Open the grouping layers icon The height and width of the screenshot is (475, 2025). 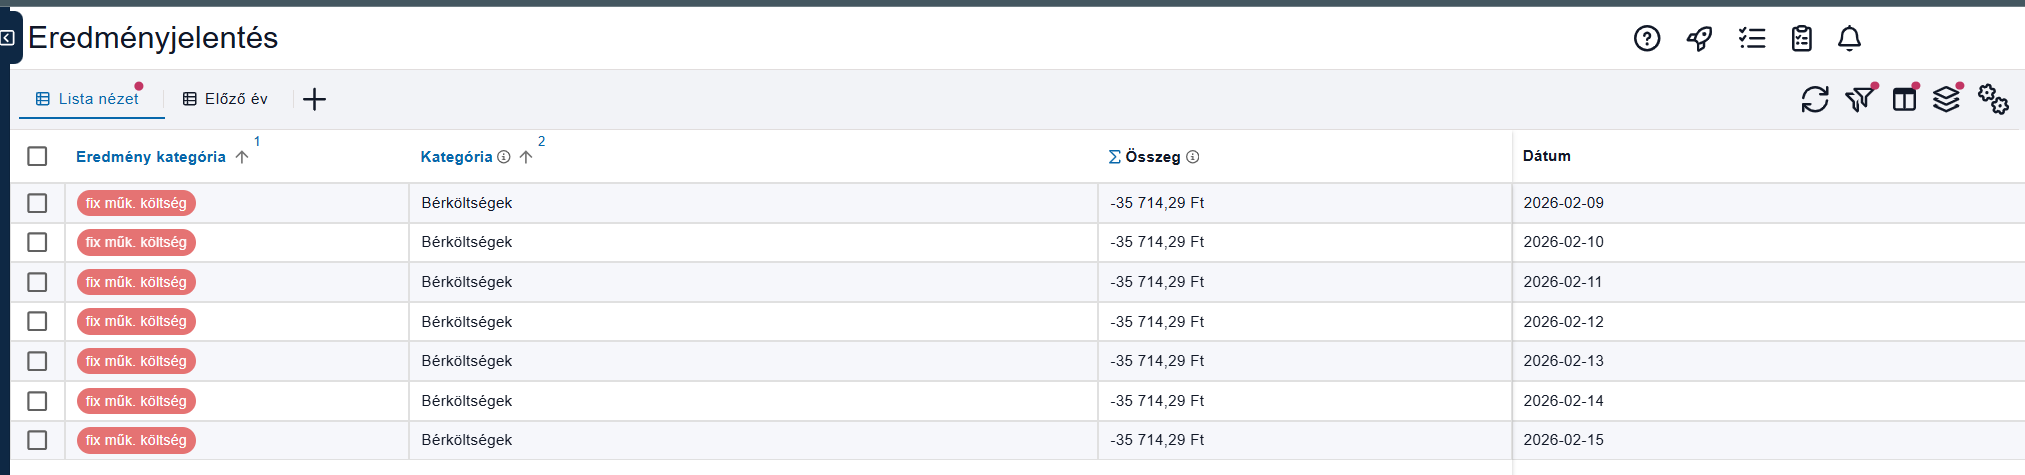1946,99
